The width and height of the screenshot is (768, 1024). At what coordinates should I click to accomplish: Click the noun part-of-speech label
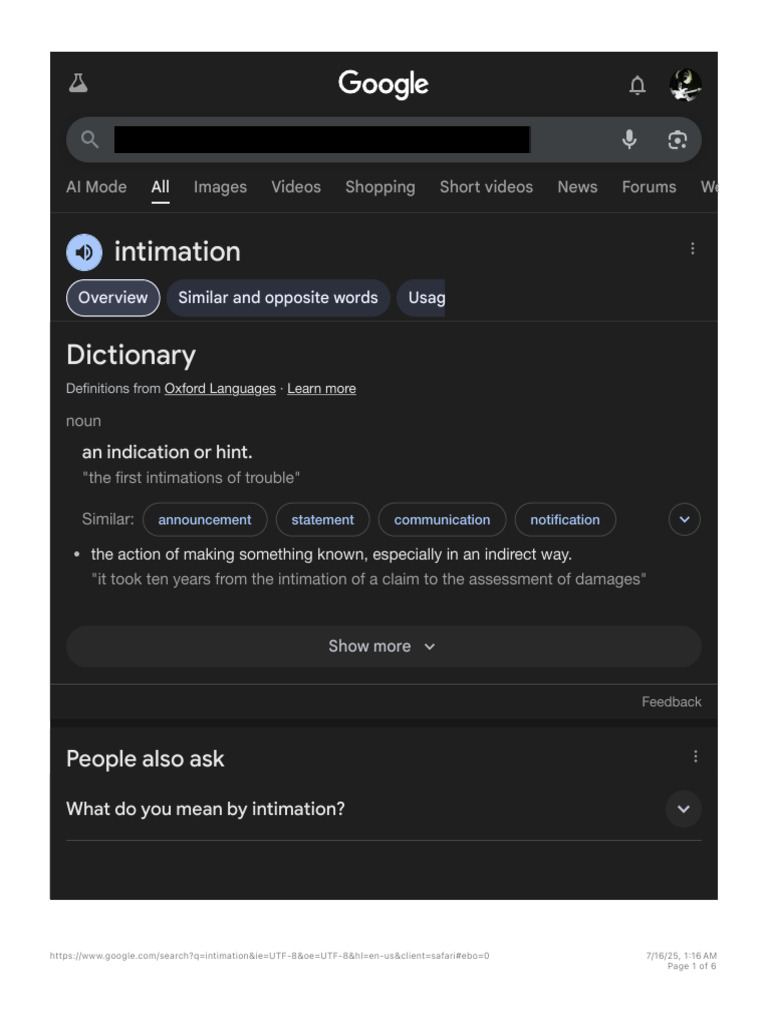pos(84,421)
